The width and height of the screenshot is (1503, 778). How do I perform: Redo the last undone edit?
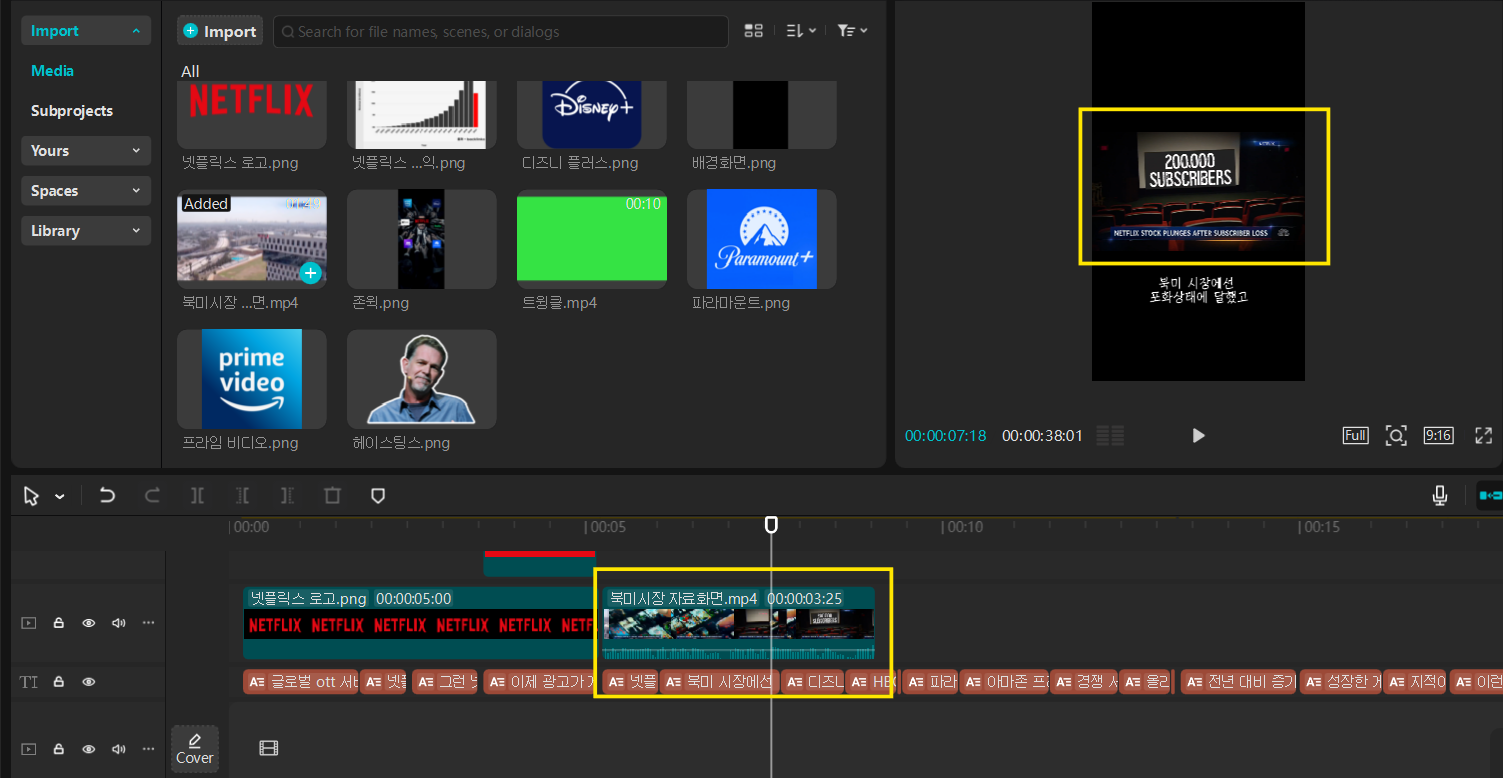(152, 495)
